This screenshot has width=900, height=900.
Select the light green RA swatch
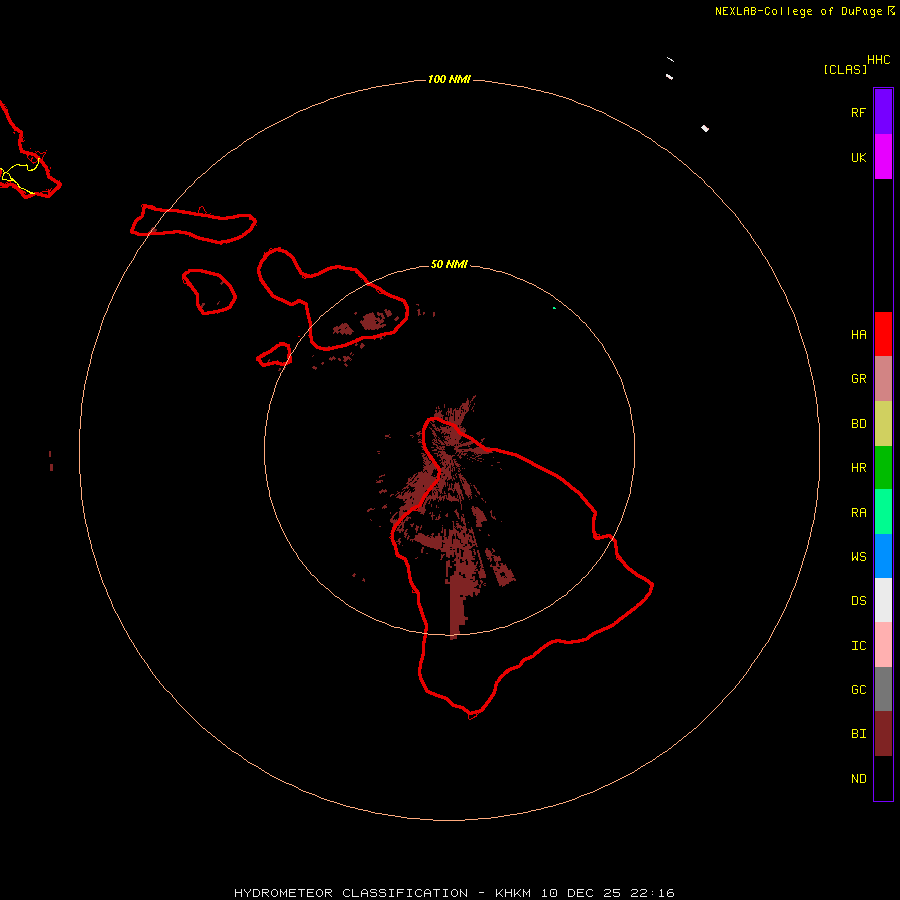tap(883, 512)
